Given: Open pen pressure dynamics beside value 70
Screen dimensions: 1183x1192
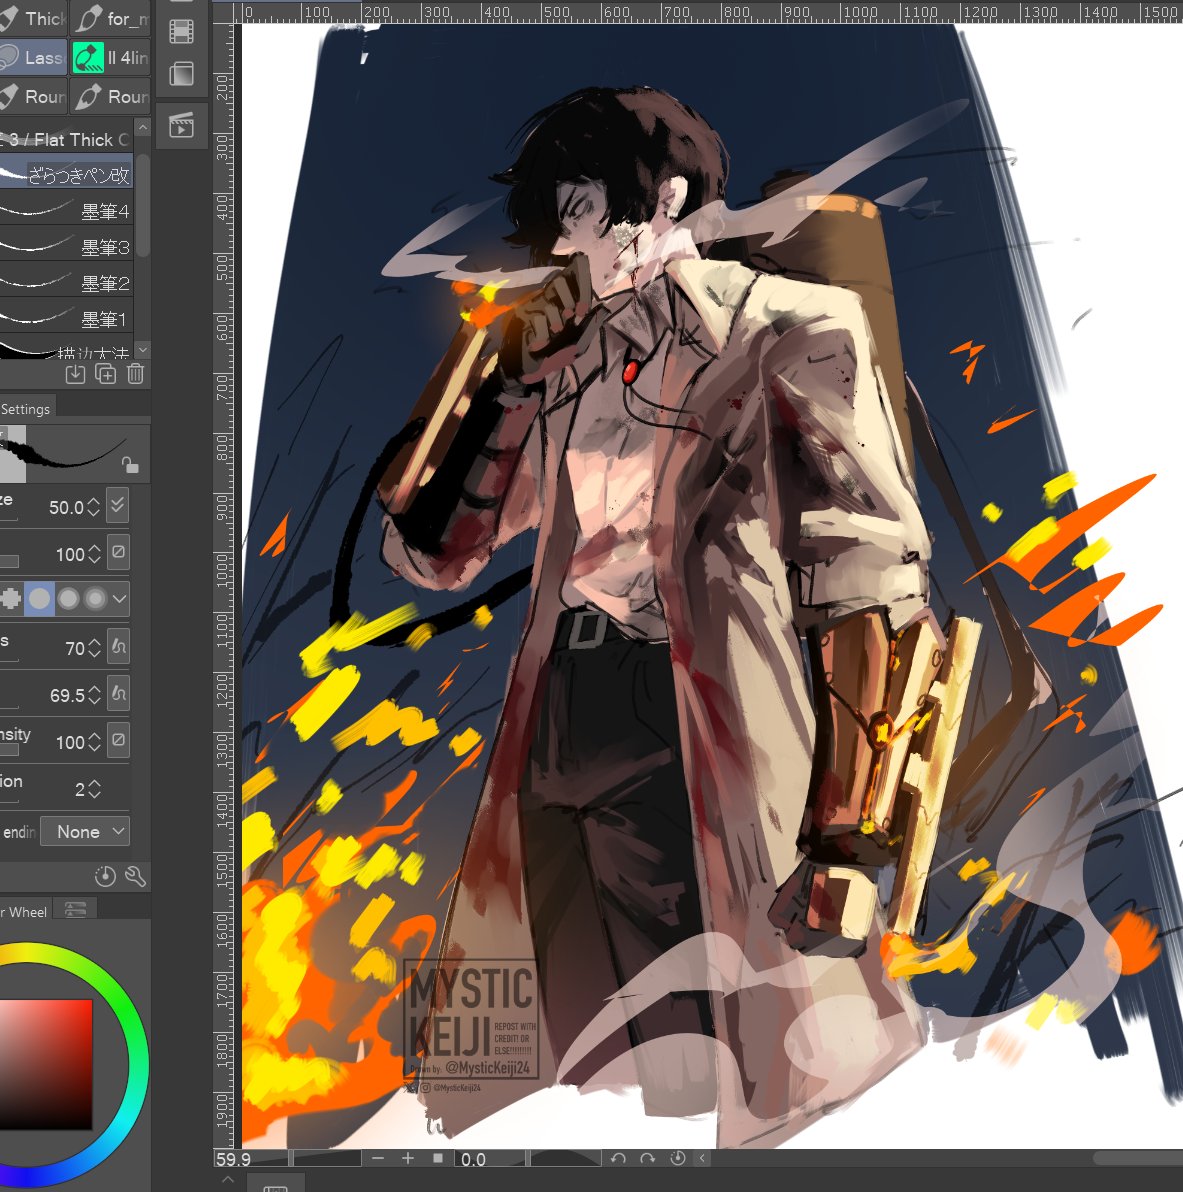Looking at the screenshot, I should (118, 647).
